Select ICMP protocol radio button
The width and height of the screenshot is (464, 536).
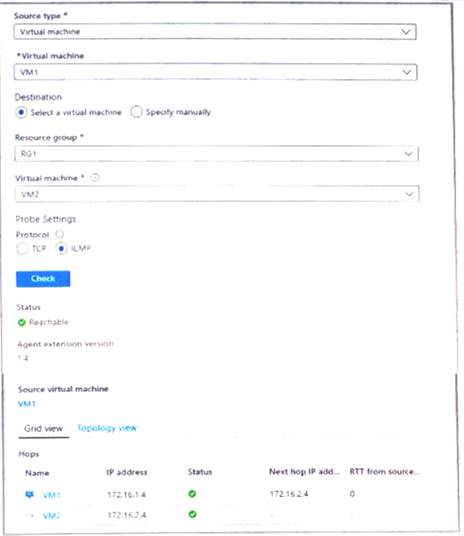(x=61, y=249)
